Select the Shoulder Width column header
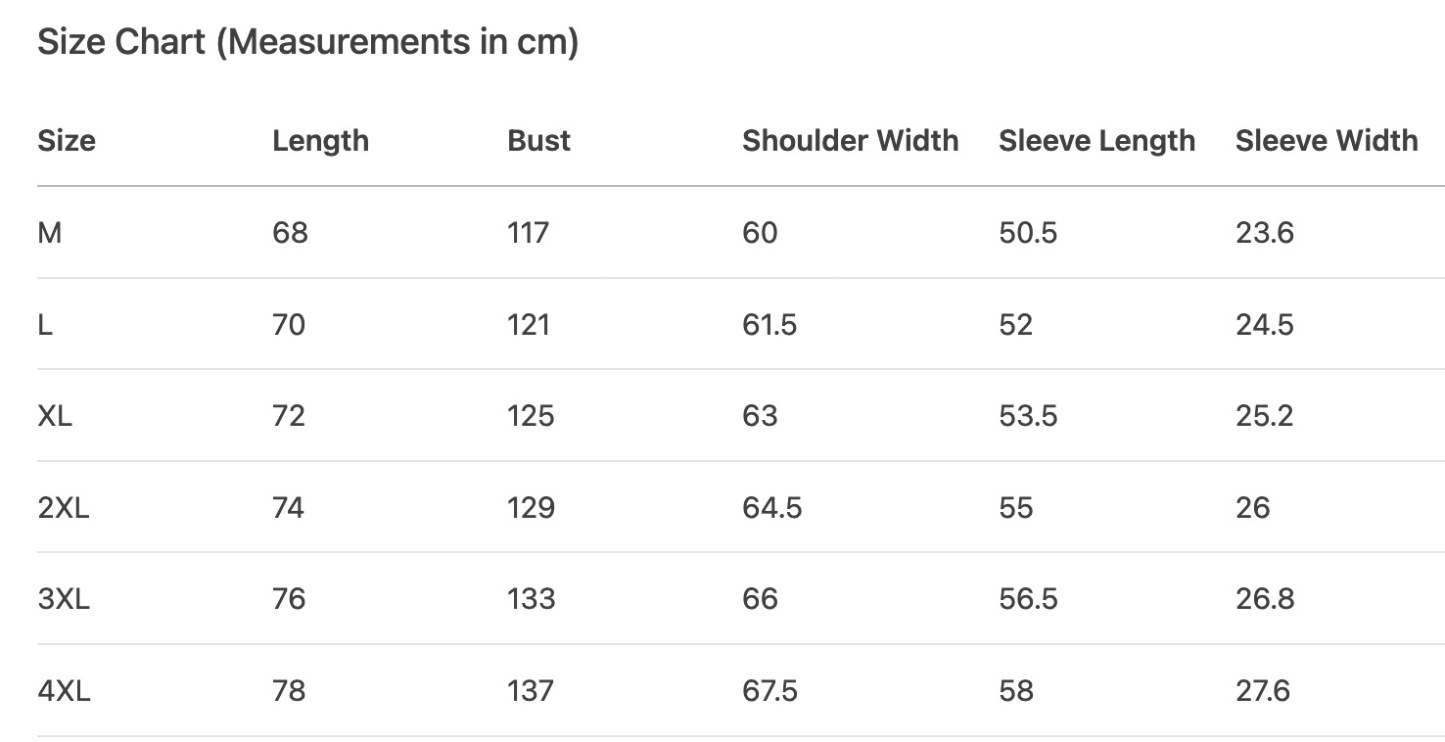 pos(850,140)
